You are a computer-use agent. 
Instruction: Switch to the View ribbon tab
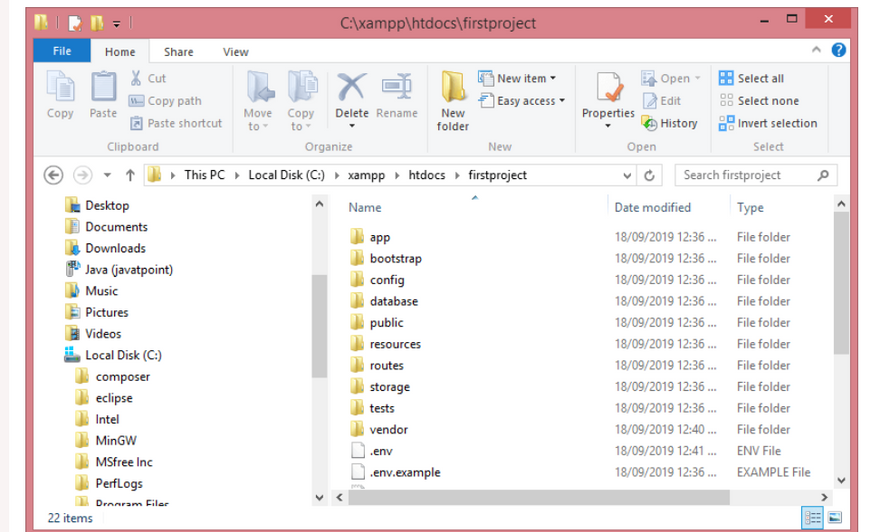point(236,52)
